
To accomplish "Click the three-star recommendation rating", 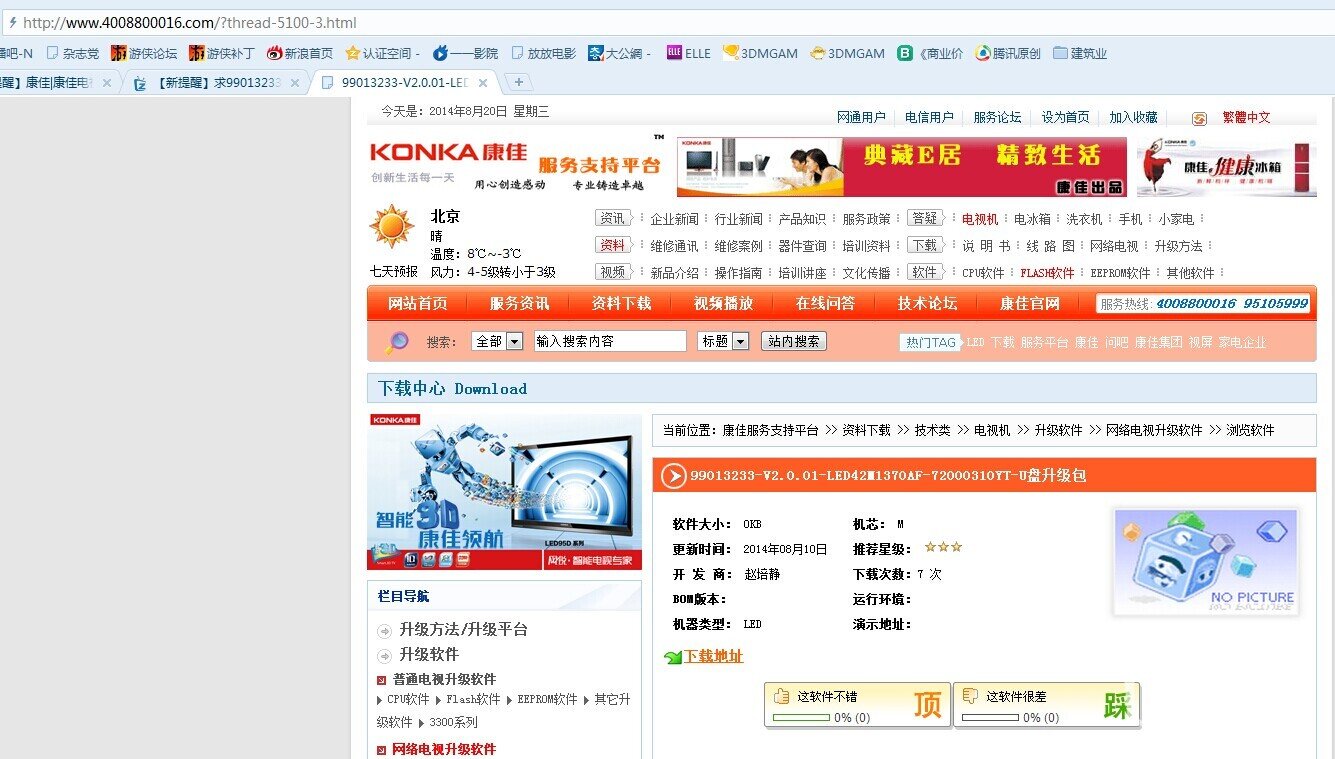I will (x=943, y=547).
